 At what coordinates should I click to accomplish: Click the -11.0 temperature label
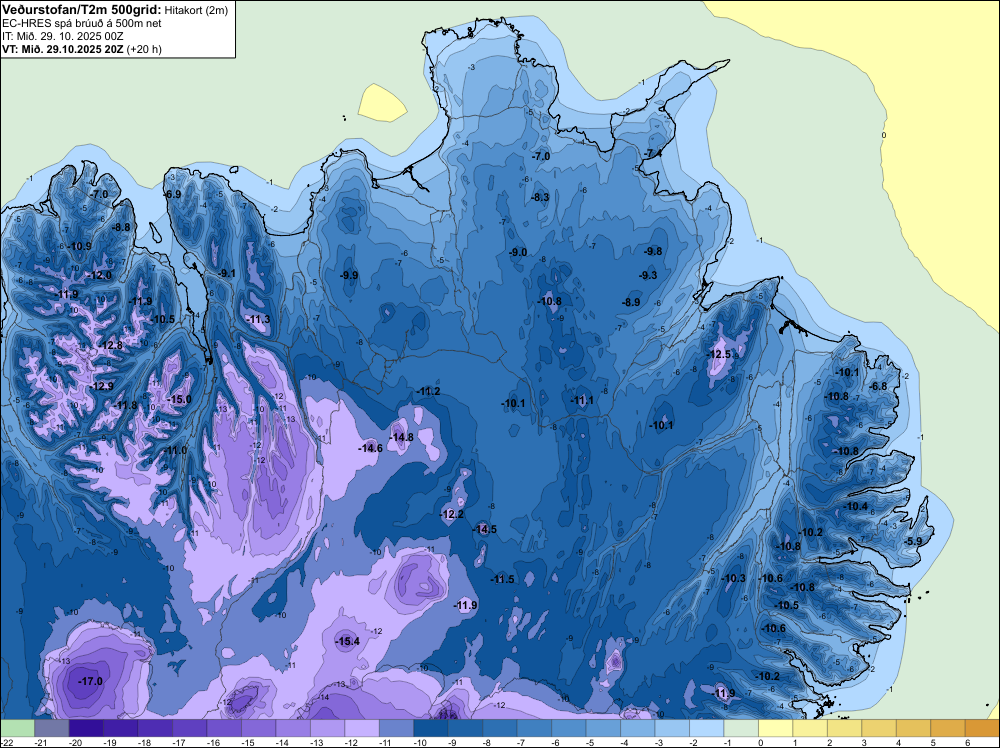tap(175, 450)
